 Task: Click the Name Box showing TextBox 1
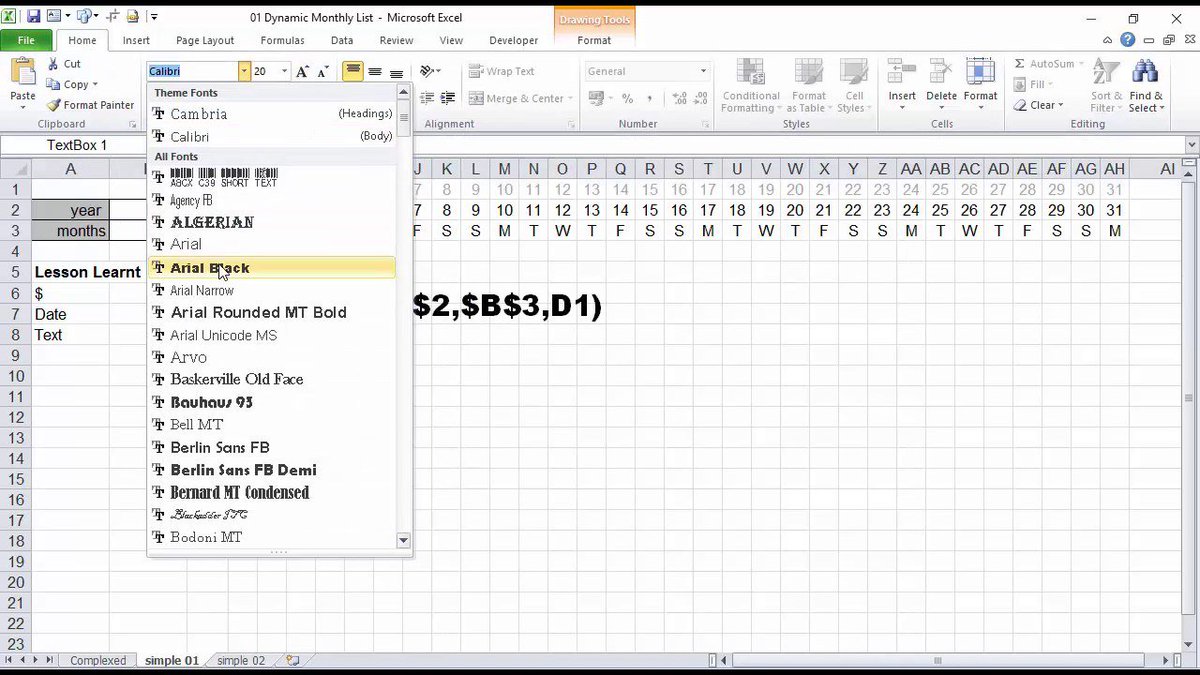coord(76,145)
